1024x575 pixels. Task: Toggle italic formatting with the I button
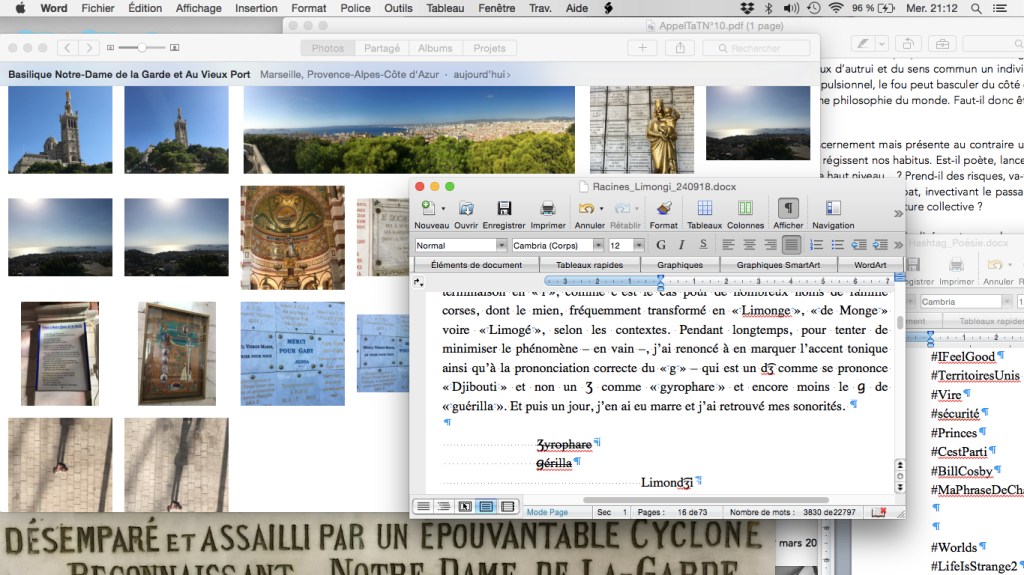click(680, 245)
